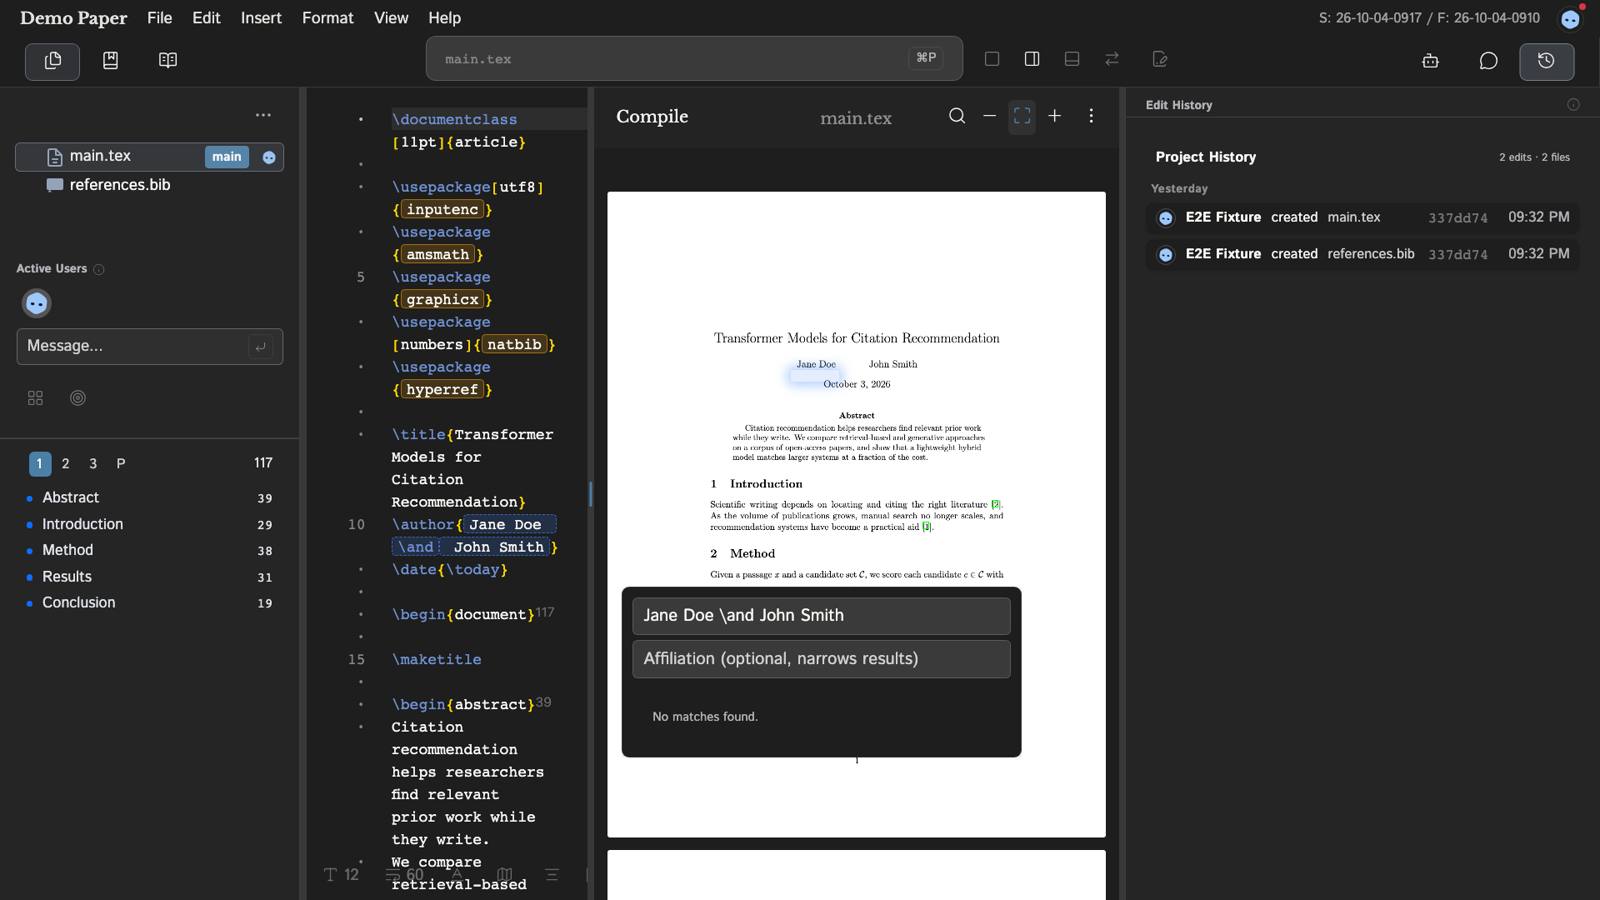
Task: Click the main branch badge on main.tex
Action: (x=227, y=157)
